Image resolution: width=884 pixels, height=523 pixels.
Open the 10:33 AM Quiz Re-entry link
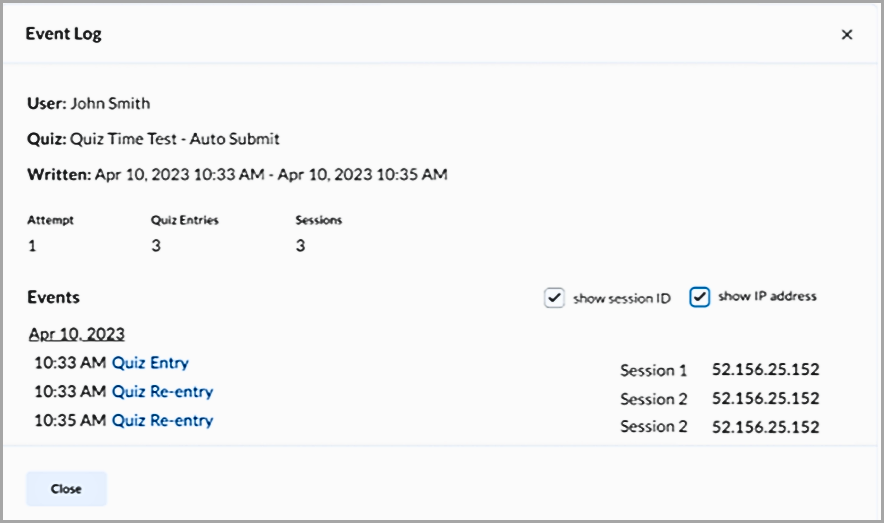[162, 391]
